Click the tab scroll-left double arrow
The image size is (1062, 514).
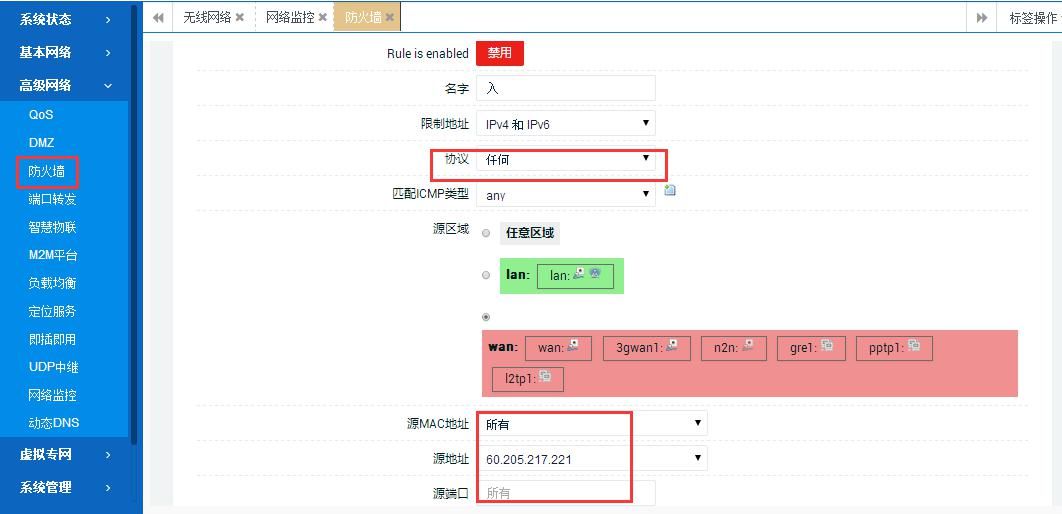158,18
